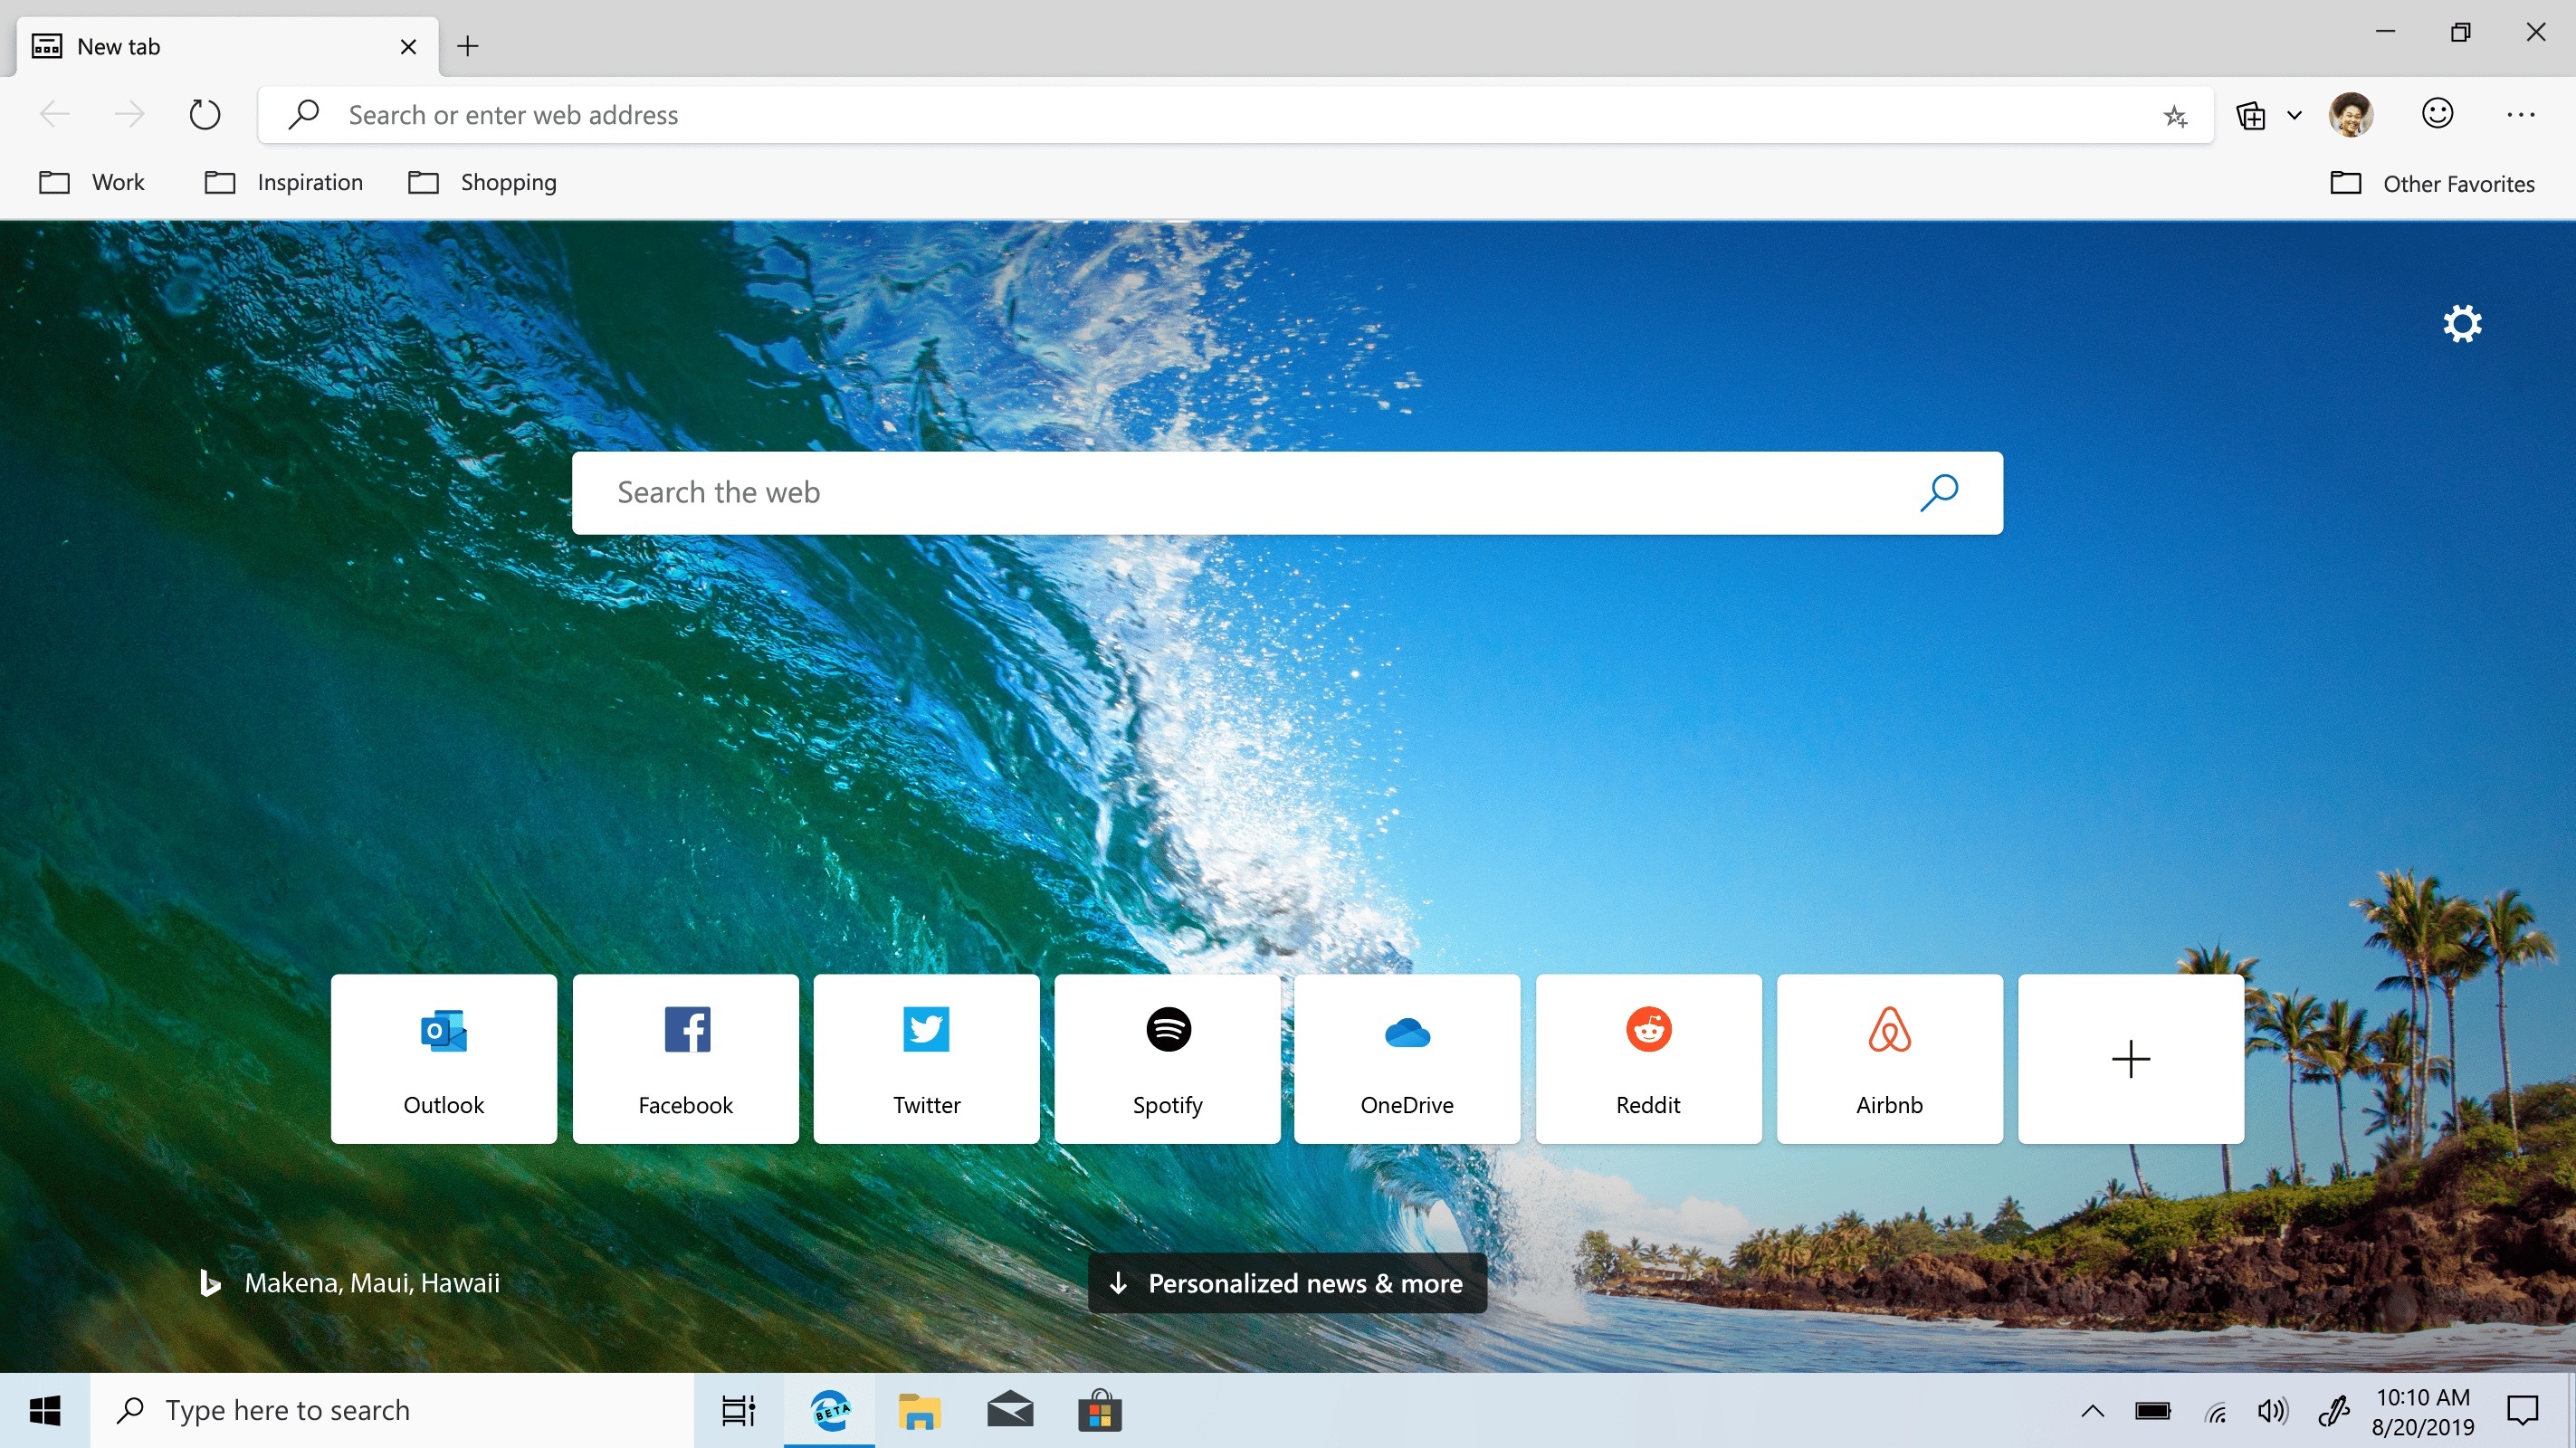The image size is (2576, 1448).
Task: Expand the browser profile dropdown
Action: tap(2353, 115)
